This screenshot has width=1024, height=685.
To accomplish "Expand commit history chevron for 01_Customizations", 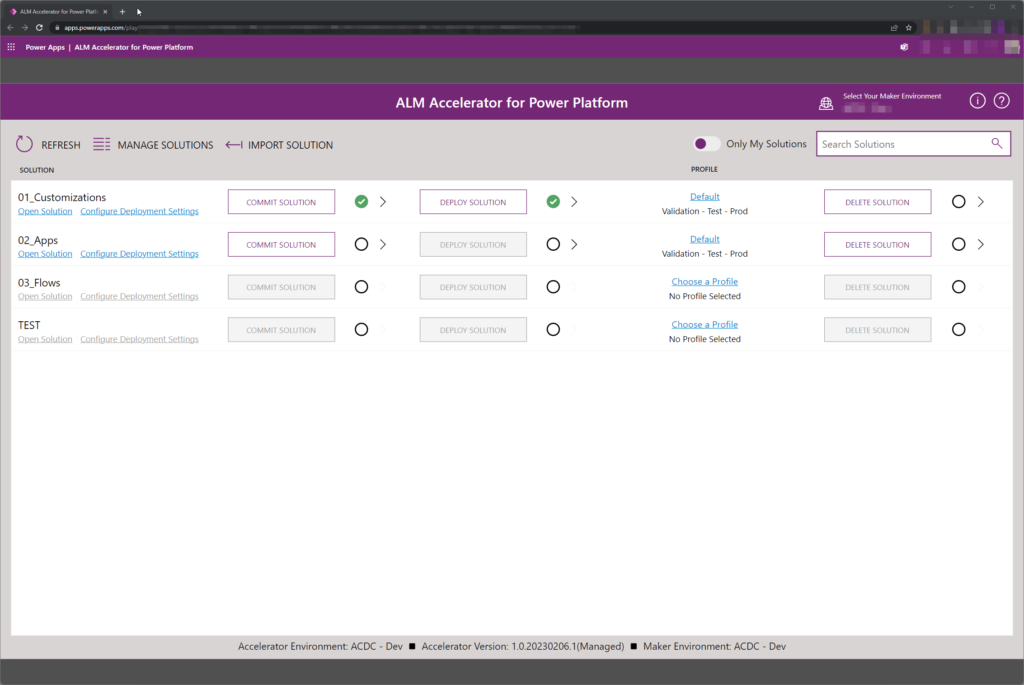I will [x=383, y=202].
